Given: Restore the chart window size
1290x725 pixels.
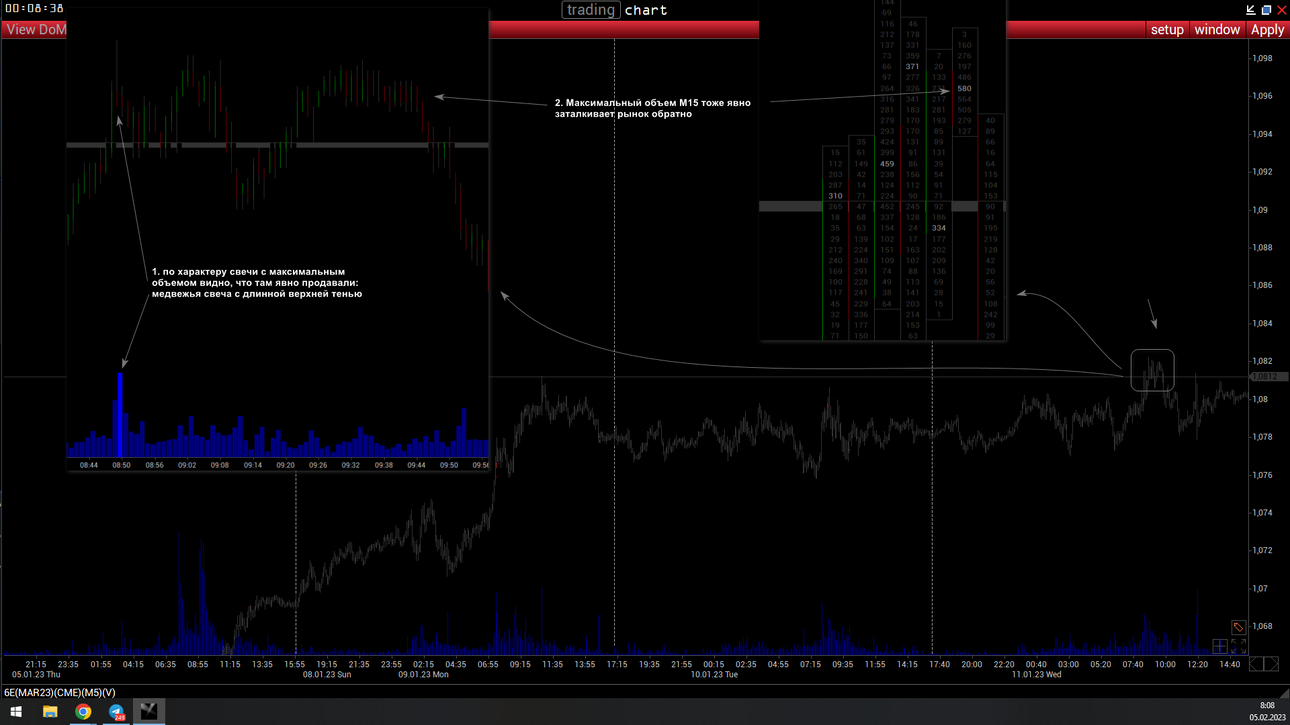Looking at the screenshot, I should [x=1266, y=10].
